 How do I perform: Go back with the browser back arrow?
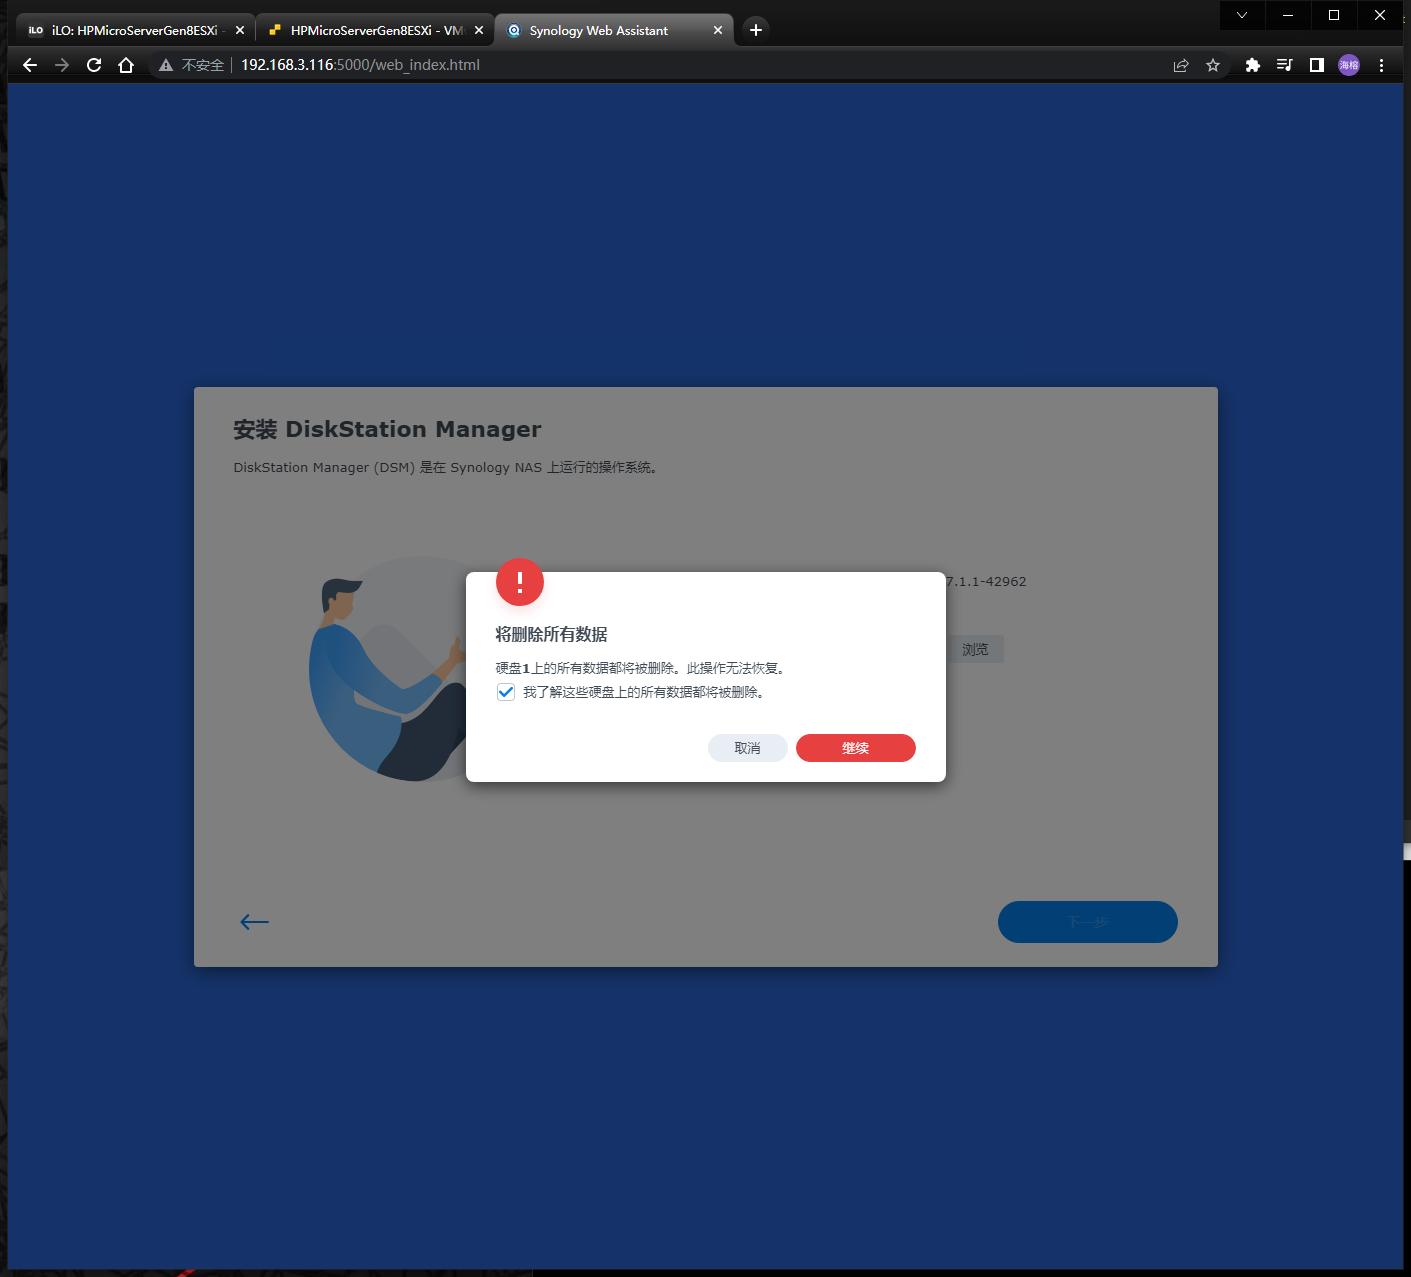tap(30, 65)
